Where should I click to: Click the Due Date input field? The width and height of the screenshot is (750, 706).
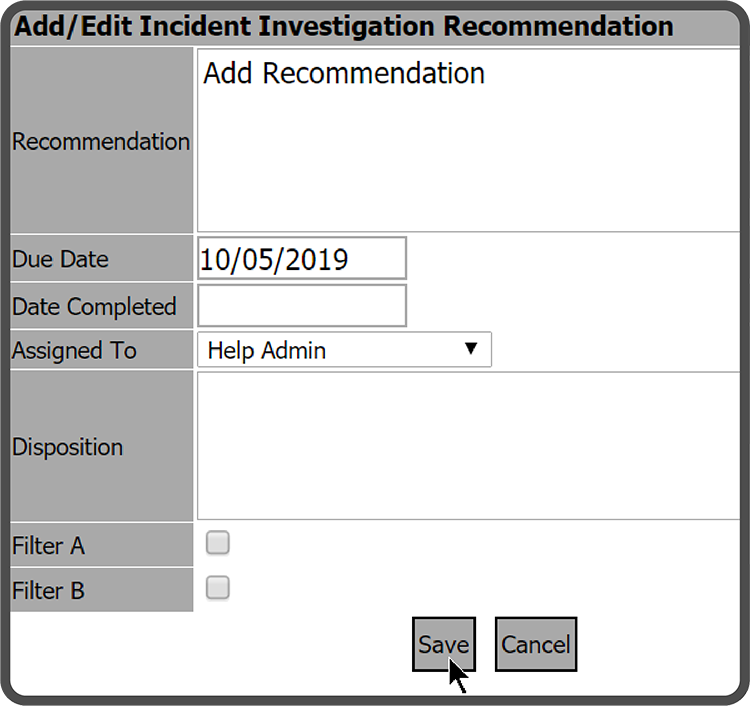(x=302, y=258)
